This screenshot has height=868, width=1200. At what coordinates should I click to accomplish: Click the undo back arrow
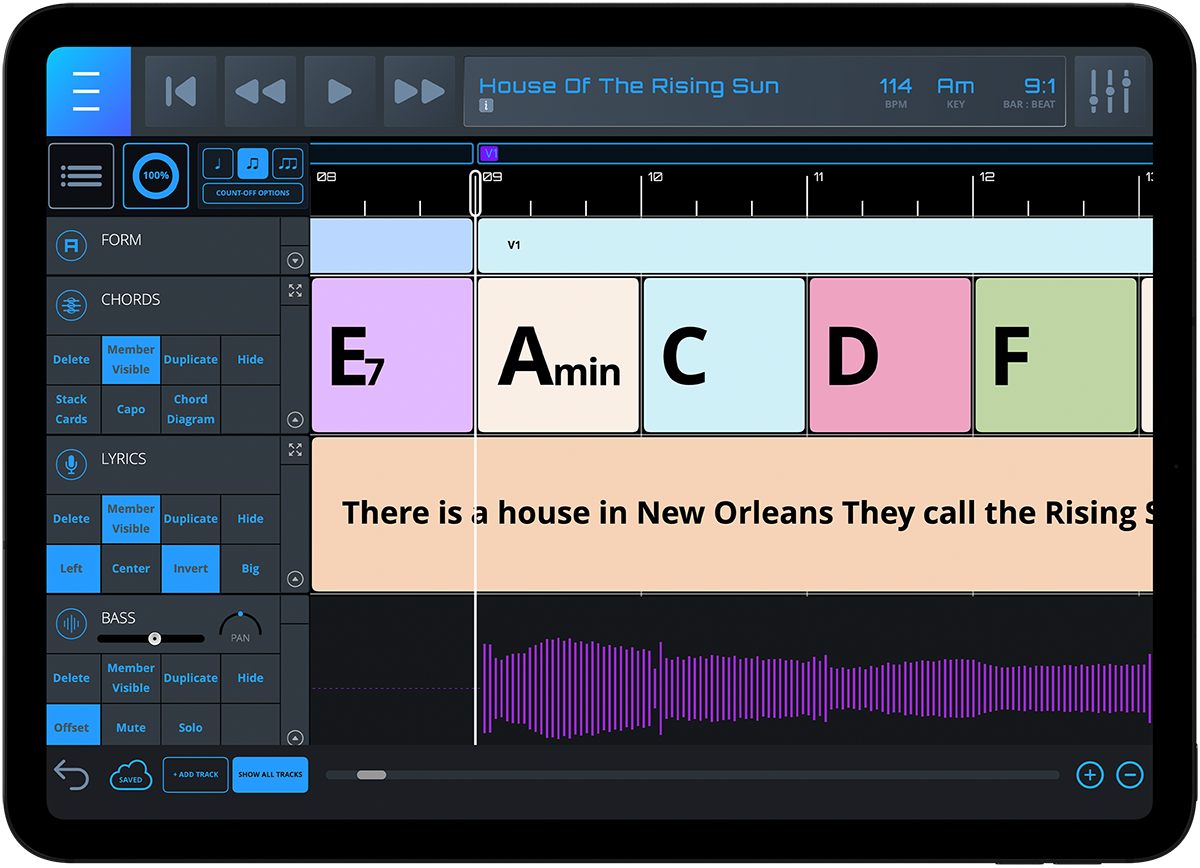pos(71,774)
